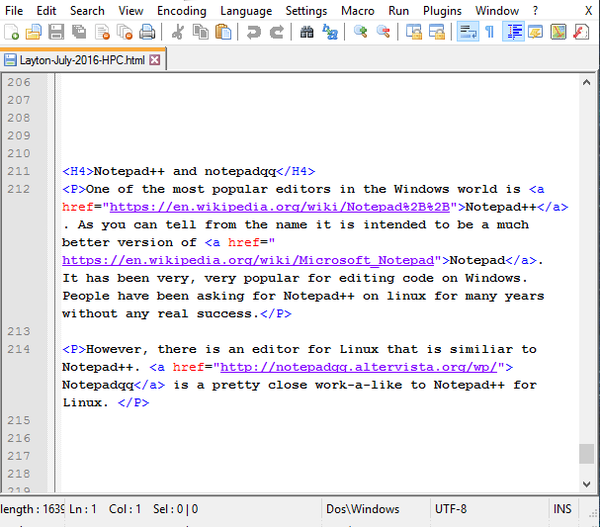Screen dimensions: 600x527
Task: Open the View menu
Action: pyautogui.click(x=130, y=11)
